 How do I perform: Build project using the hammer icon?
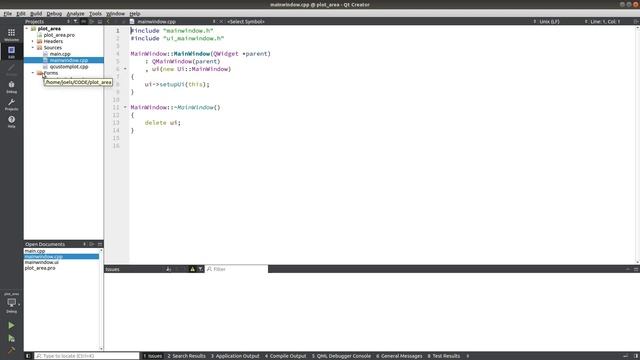pos(11,350)
